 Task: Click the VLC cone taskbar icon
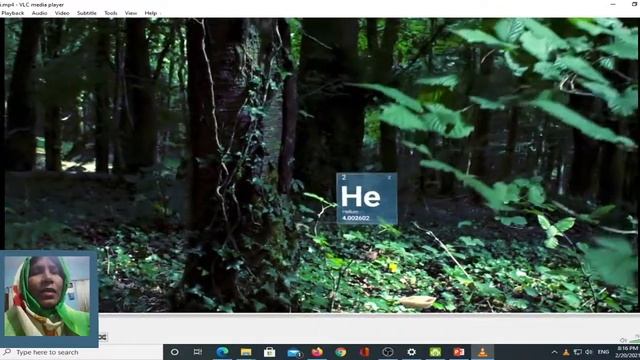point(483,352)
